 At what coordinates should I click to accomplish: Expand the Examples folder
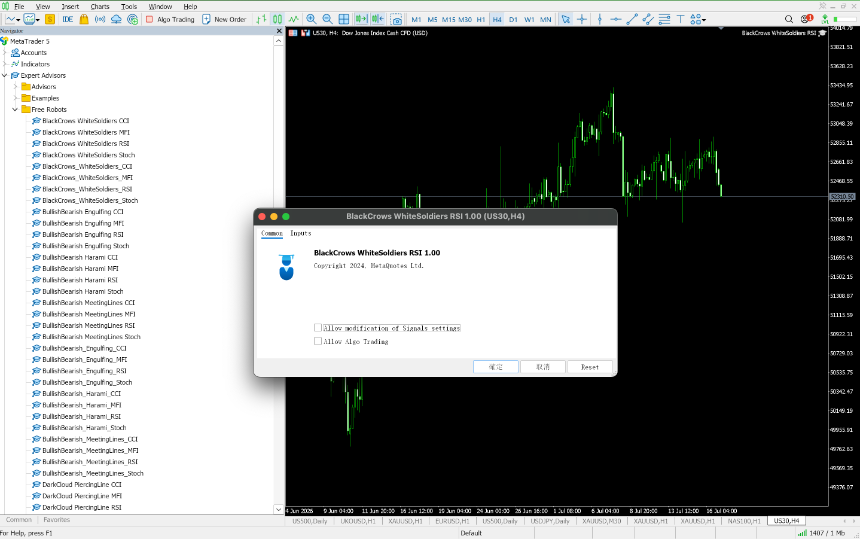15,98
